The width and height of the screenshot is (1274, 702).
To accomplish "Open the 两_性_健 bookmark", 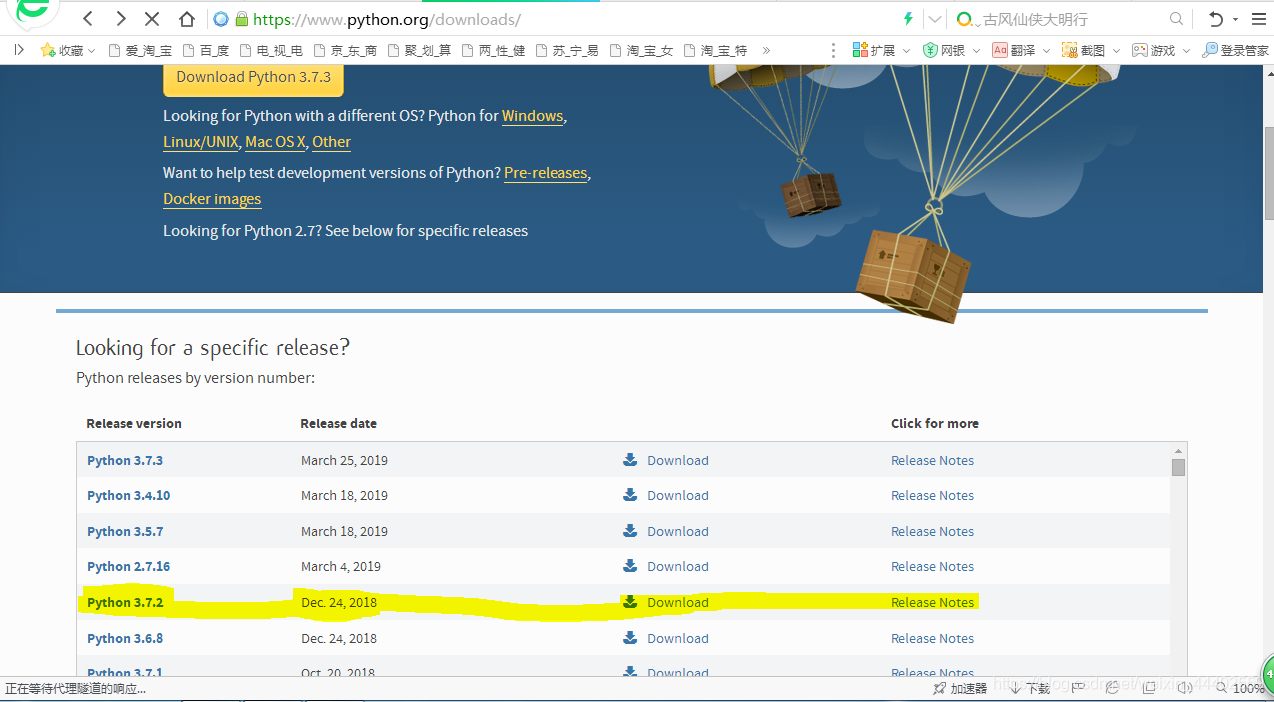I will (493, 50).
